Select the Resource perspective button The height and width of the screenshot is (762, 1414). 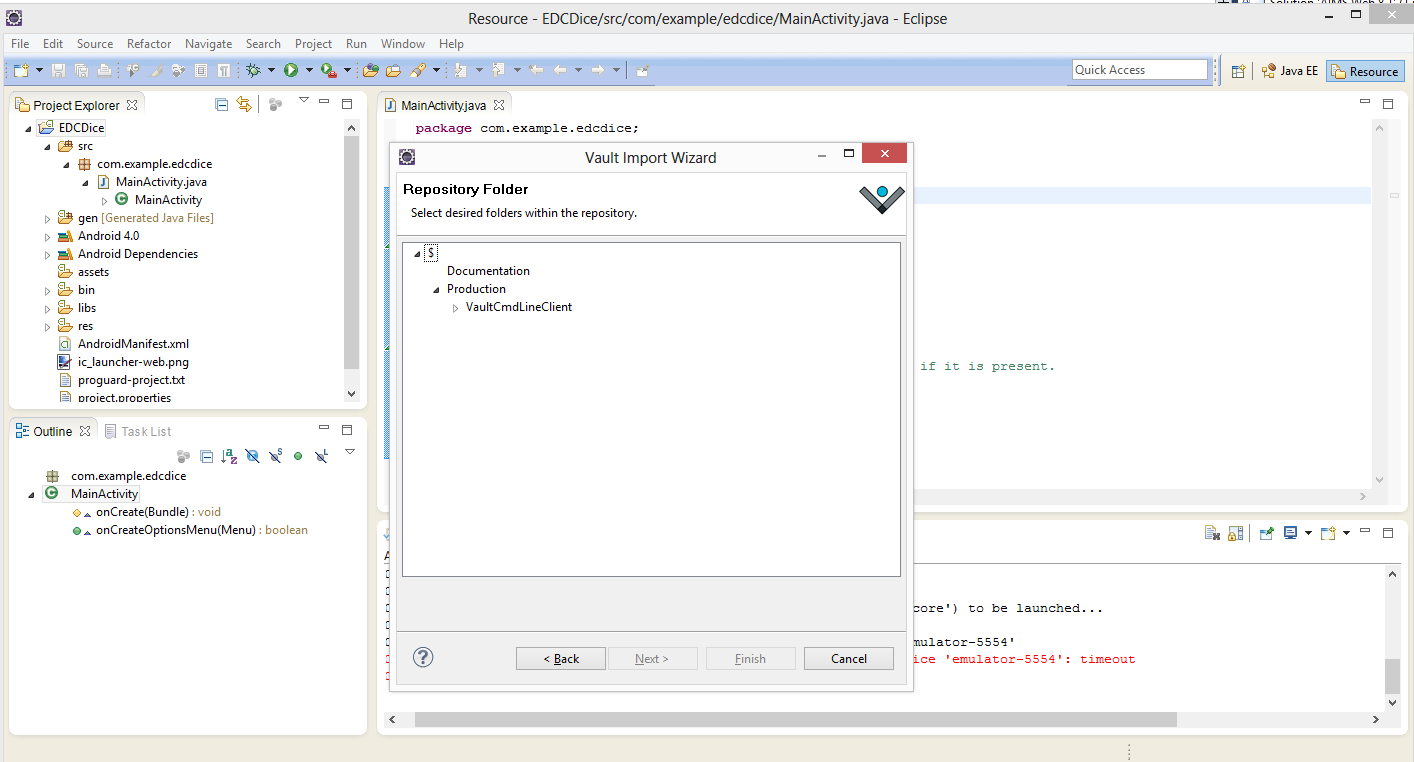click(x=1365, y=71)
